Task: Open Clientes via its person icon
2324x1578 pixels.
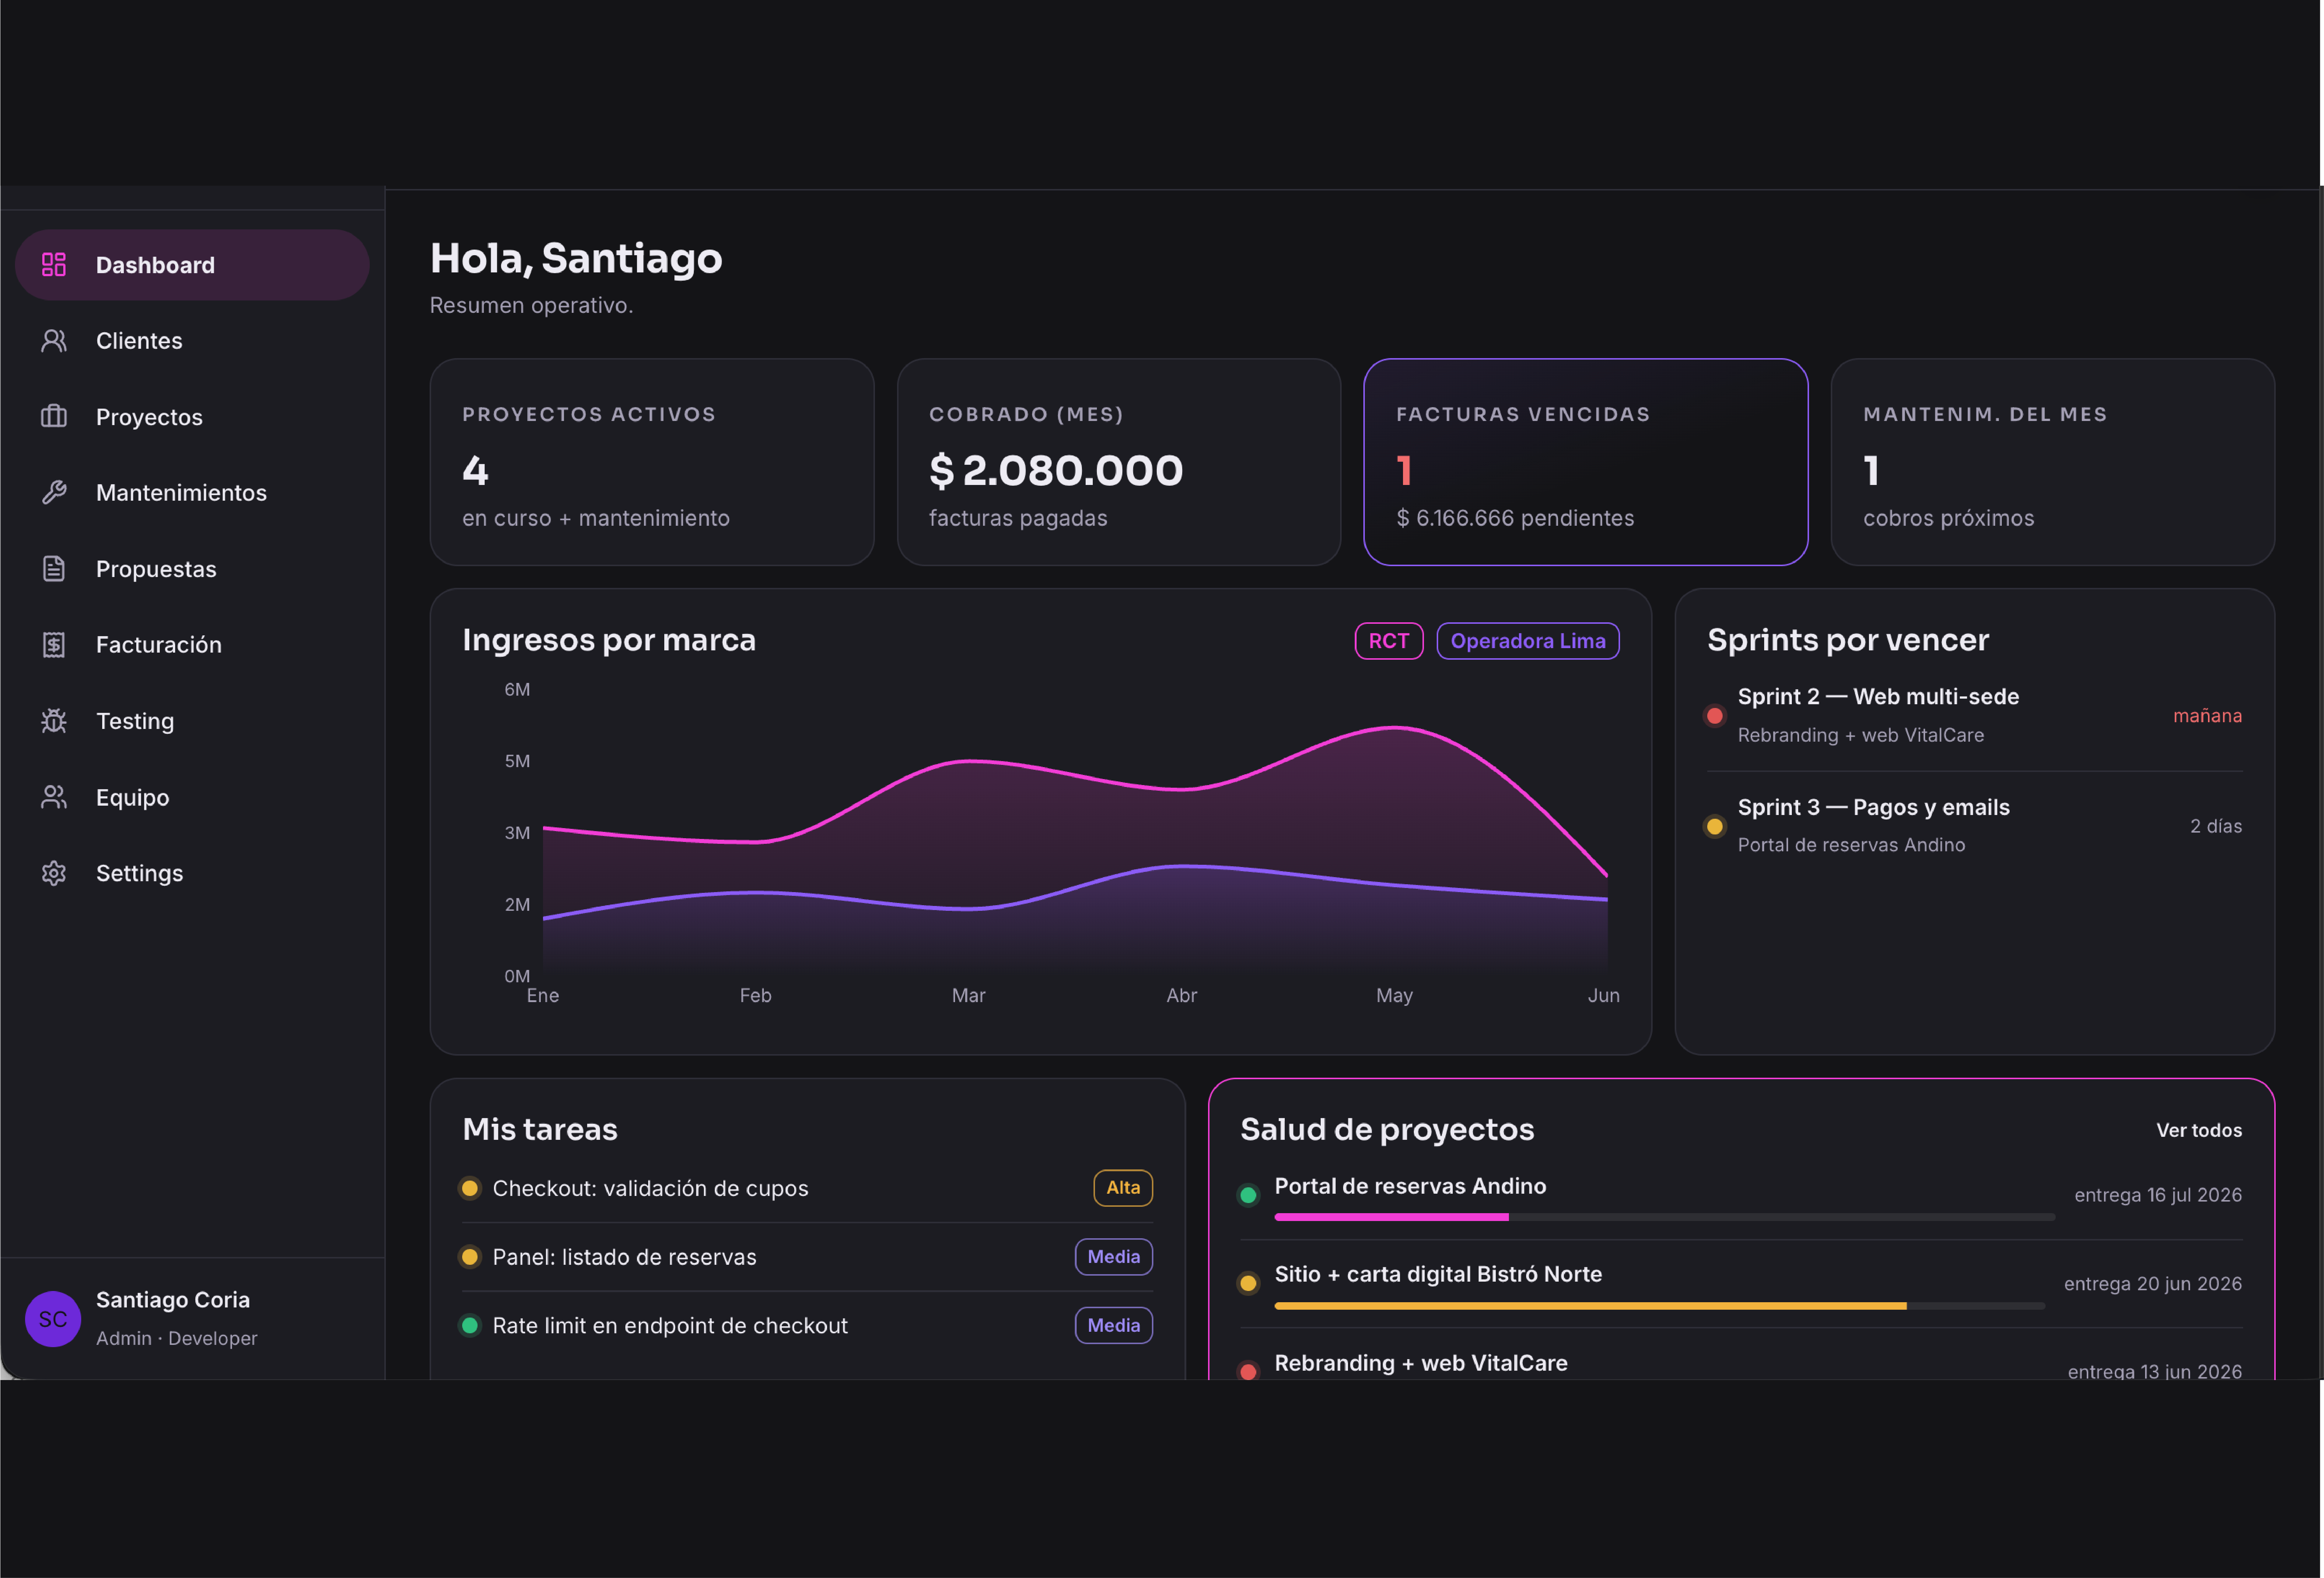Action: 54,341
